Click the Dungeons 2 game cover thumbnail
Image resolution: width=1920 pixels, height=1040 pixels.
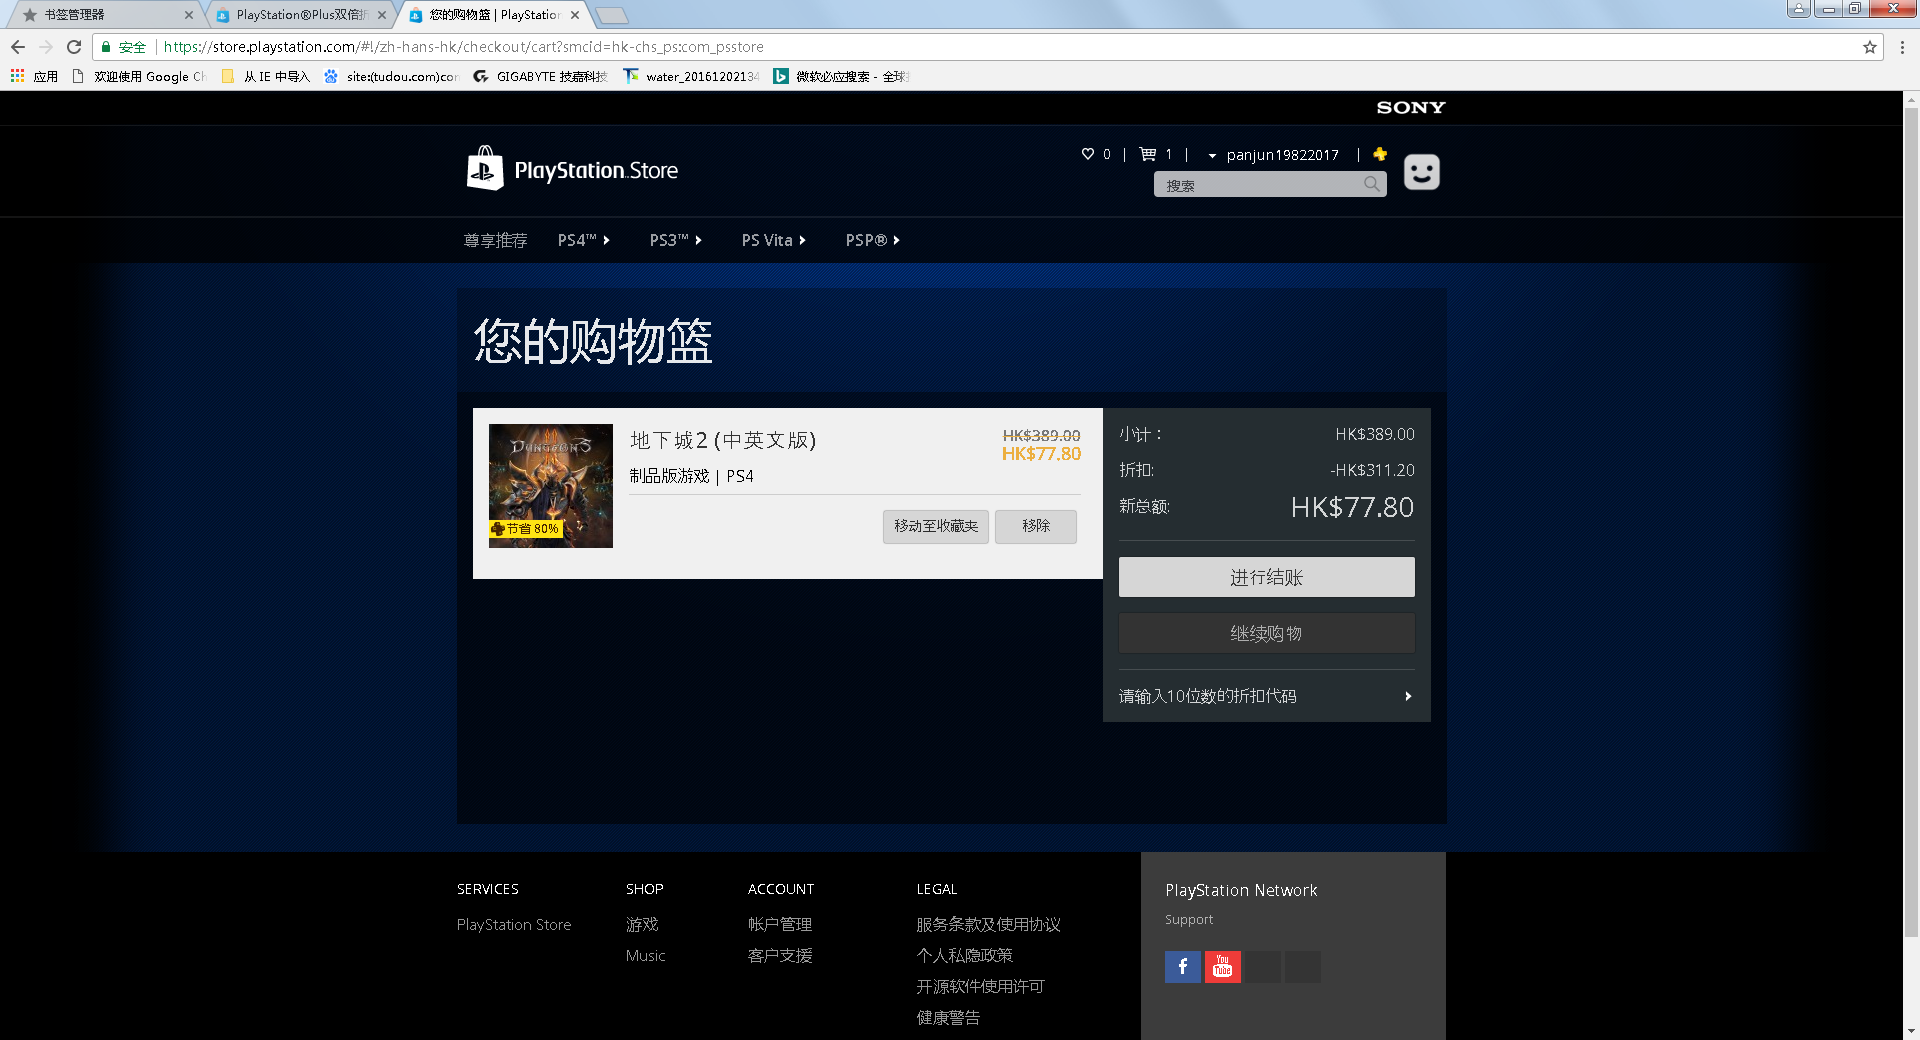coord(551,486)
